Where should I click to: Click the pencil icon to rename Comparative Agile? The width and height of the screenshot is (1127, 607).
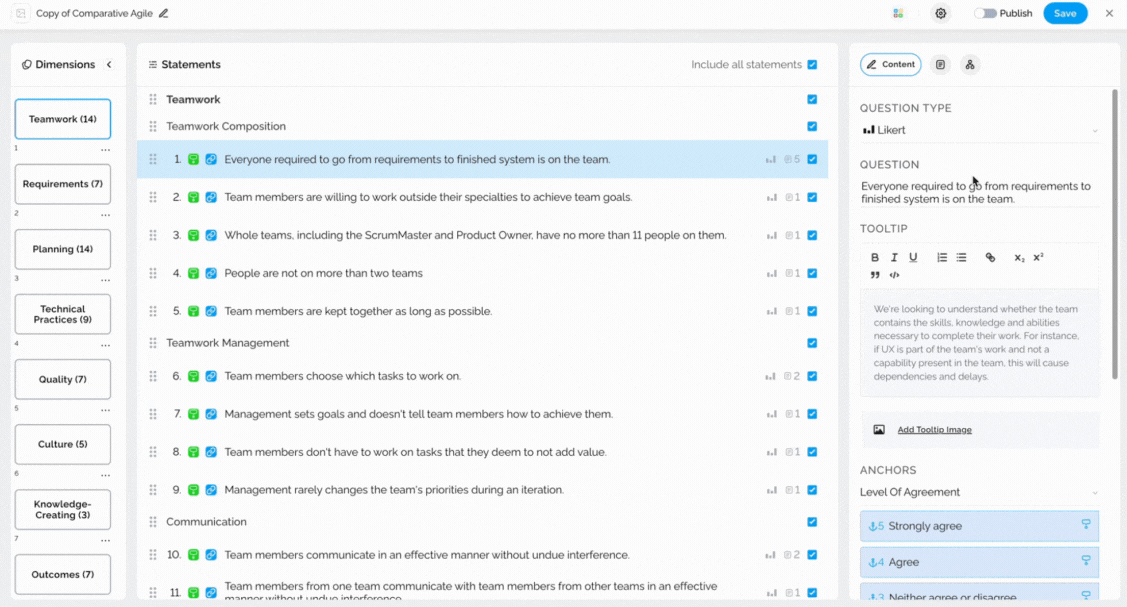point(164,14)
